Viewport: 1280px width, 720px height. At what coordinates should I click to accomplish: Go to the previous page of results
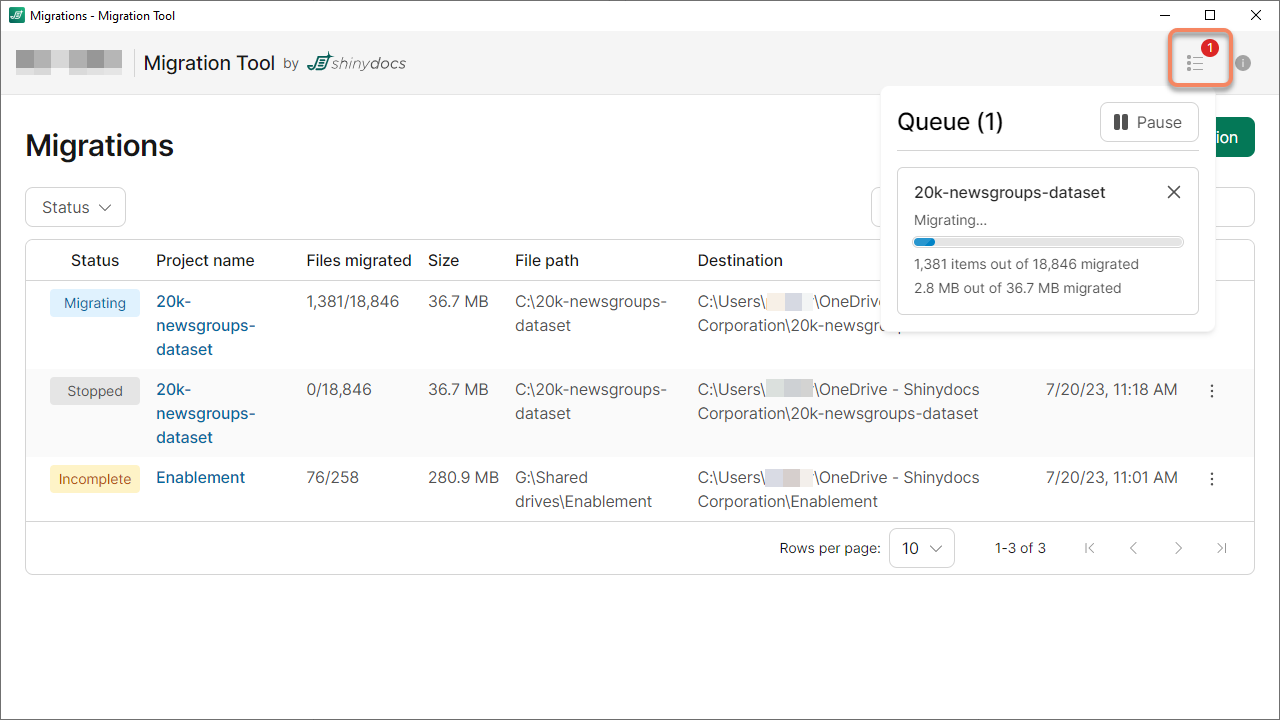(1134, 548)
